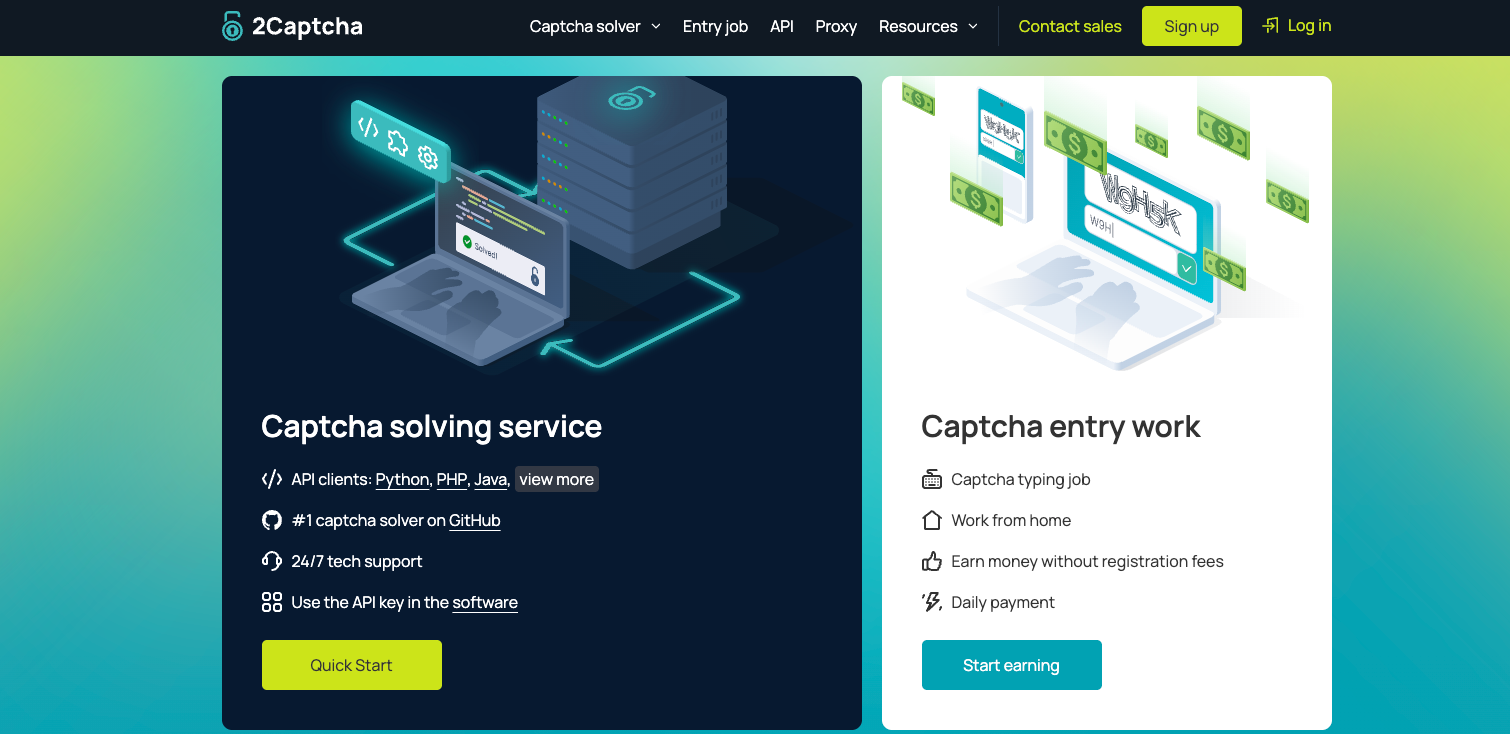
Task: Click the Sign up button
Action: 1191,27
